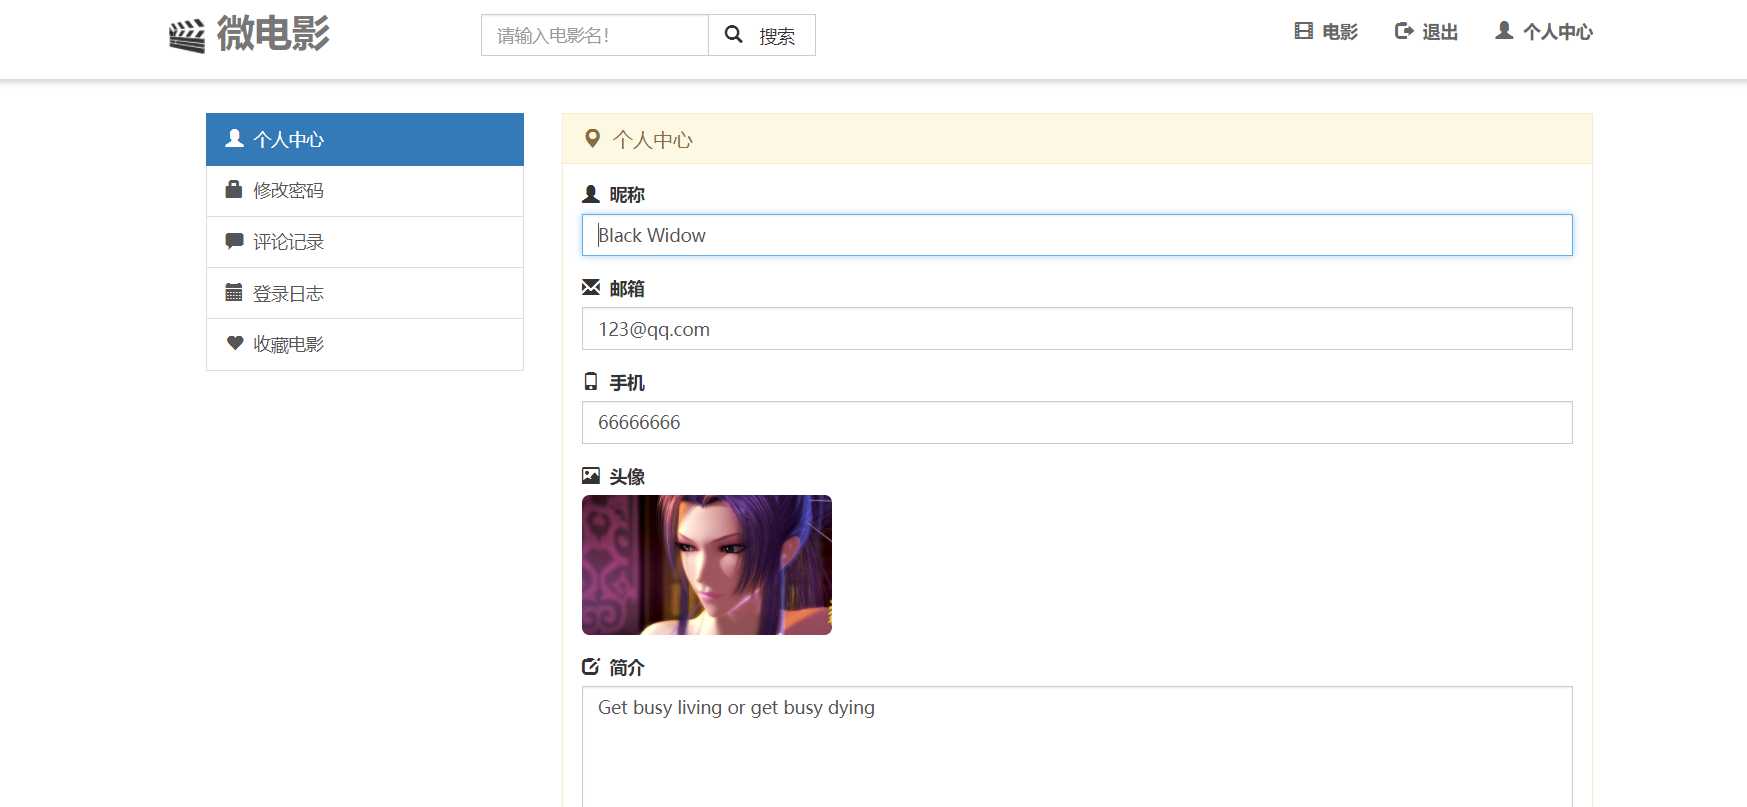Click the comment bubble icon
The width and height of the screenshot is (1747, 807).
(234, 241)
